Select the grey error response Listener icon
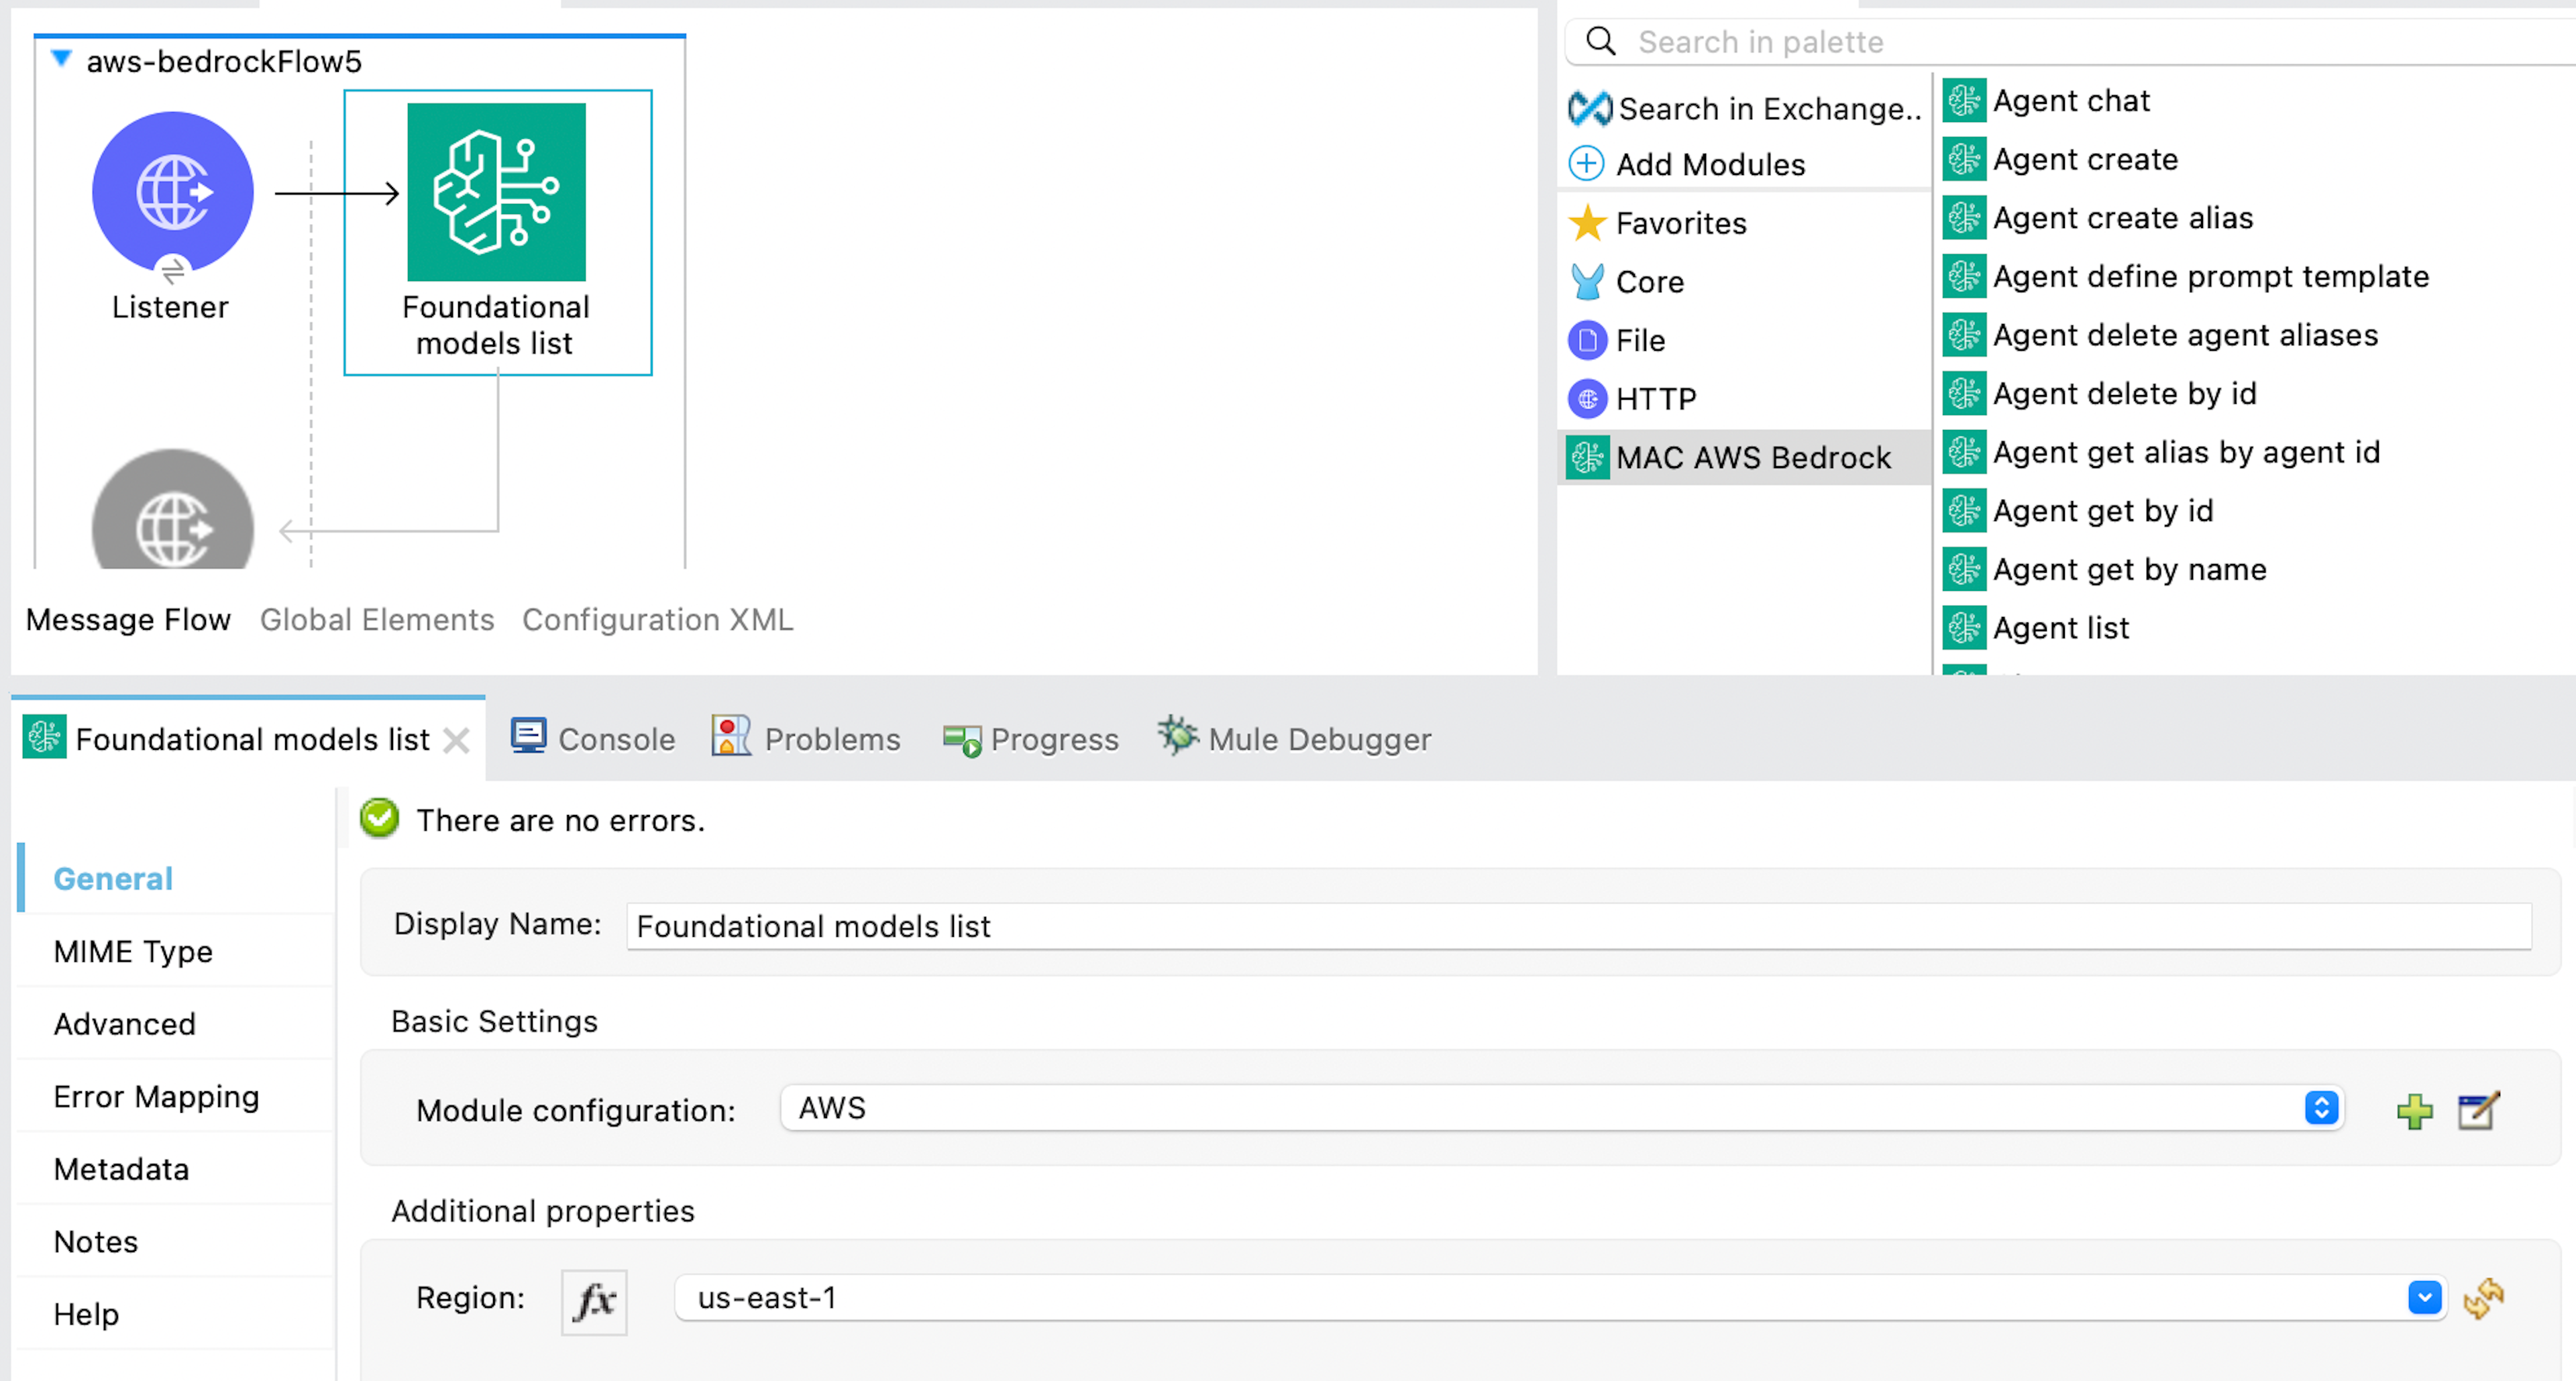Screen dimensions: 2576x1381 tap(173, 510)
